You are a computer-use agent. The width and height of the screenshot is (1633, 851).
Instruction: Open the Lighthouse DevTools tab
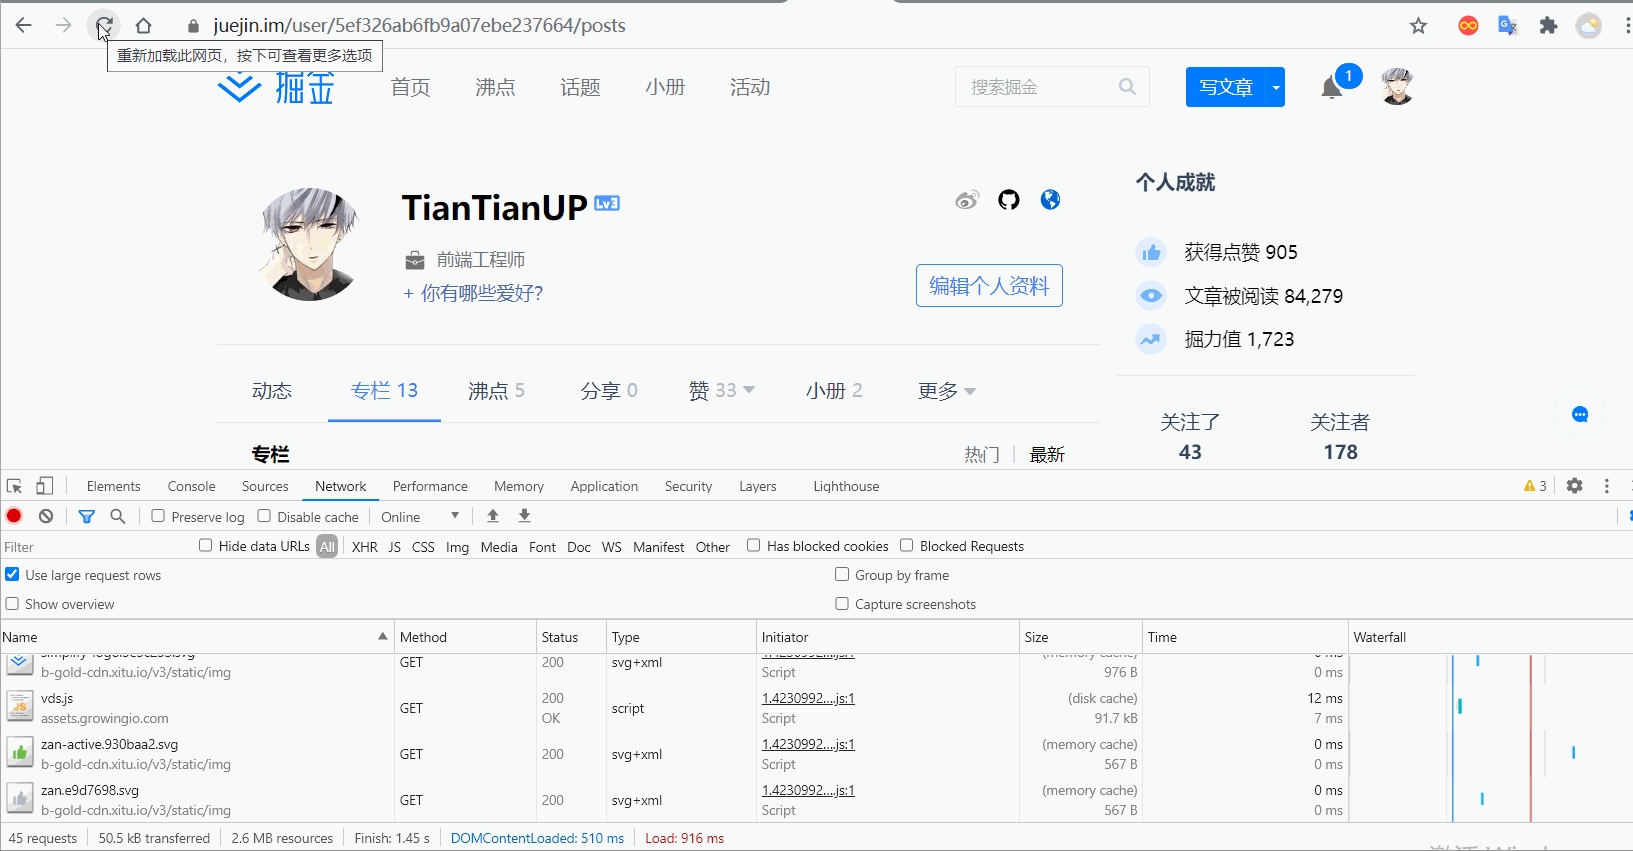[x=846, y=486]
